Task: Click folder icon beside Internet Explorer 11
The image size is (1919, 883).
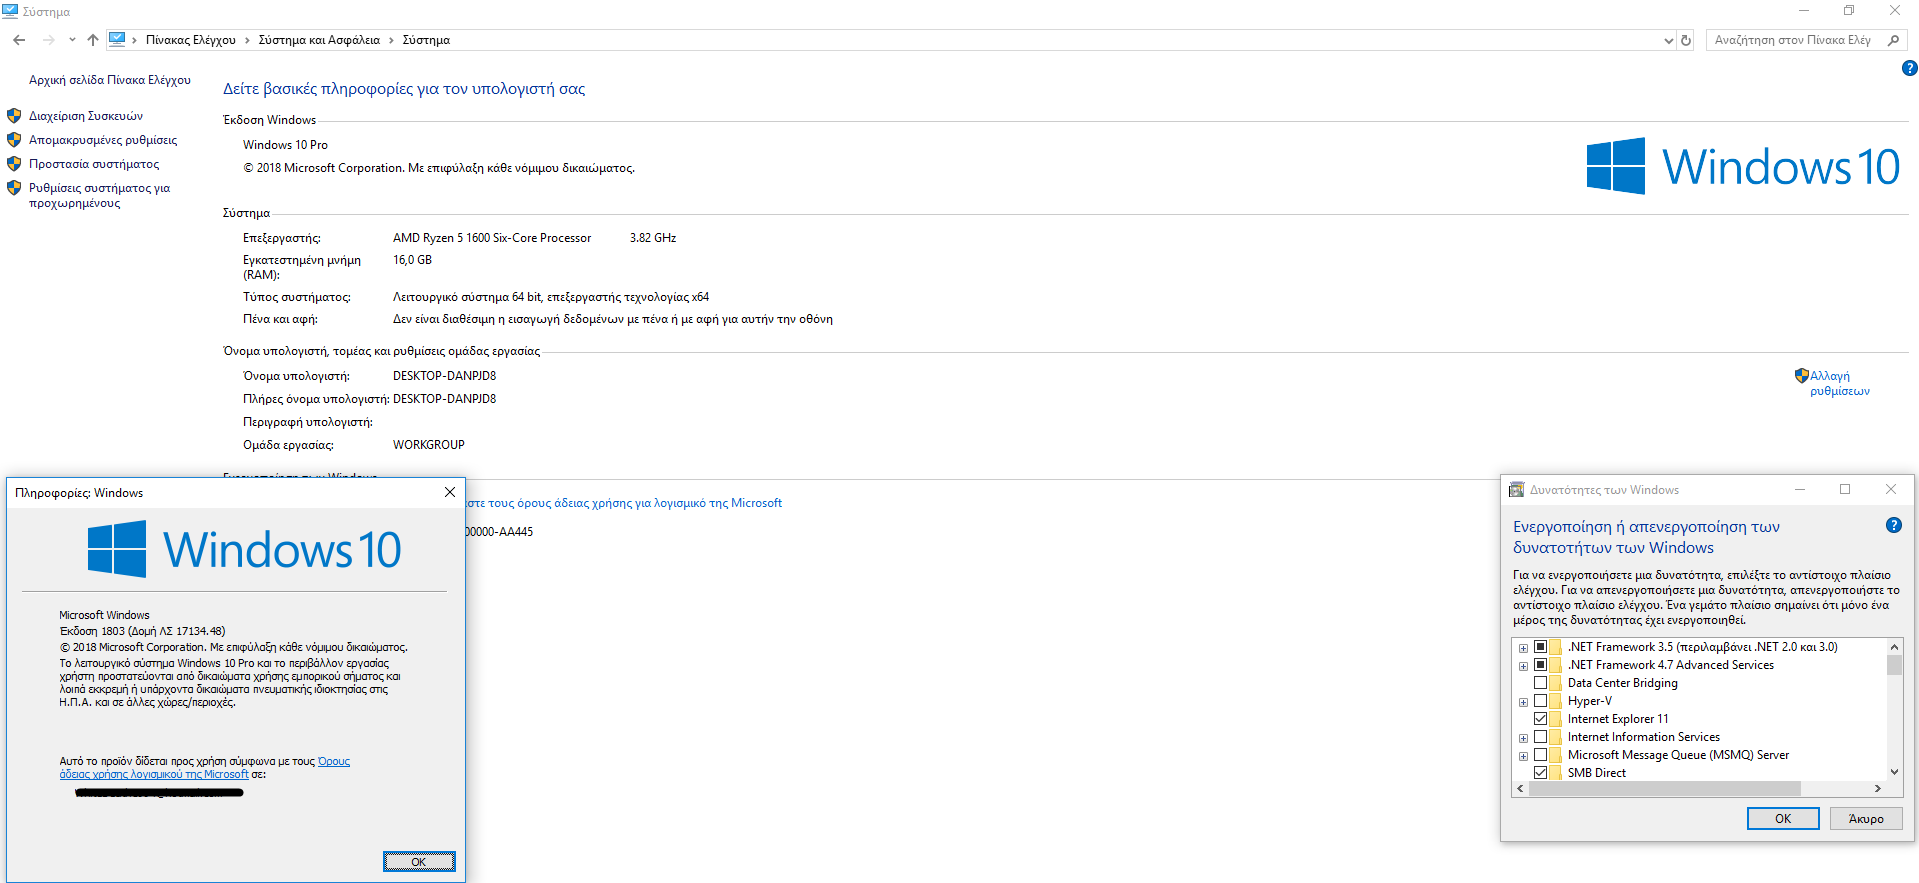Action: click(x=1555, y=719)
